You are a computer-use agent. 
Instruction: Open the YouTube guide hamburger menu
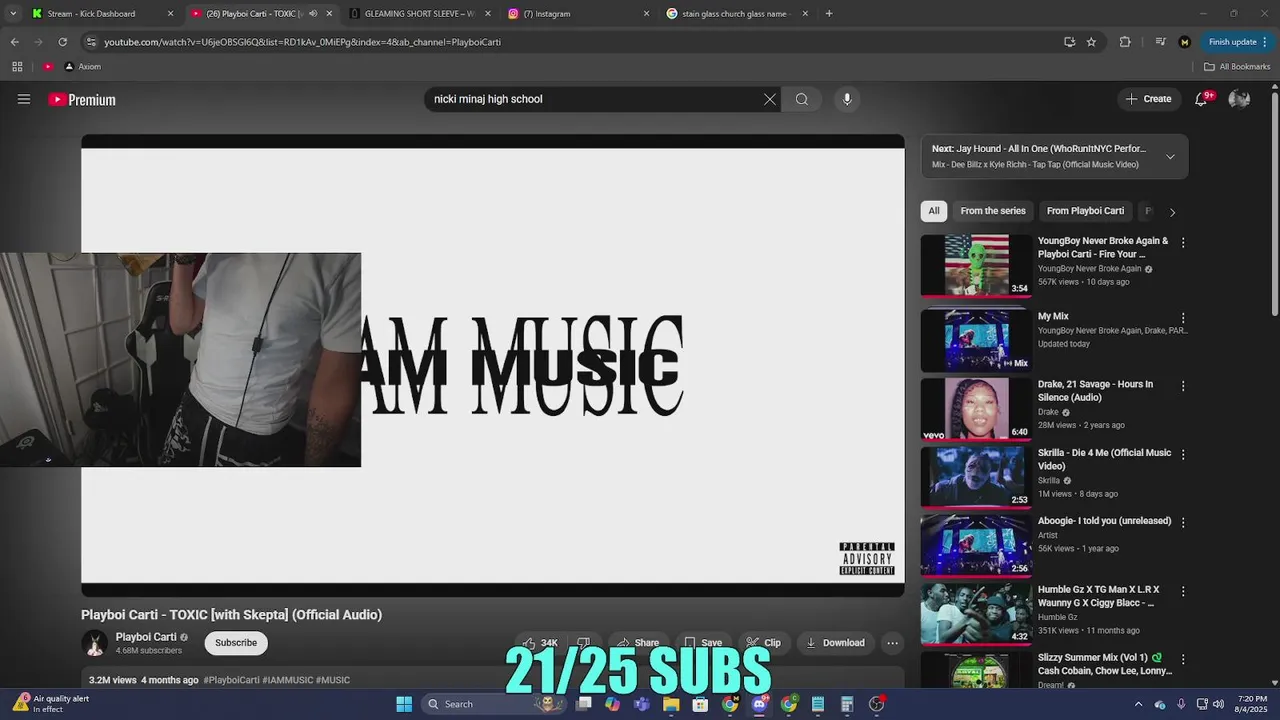[24, 99]
